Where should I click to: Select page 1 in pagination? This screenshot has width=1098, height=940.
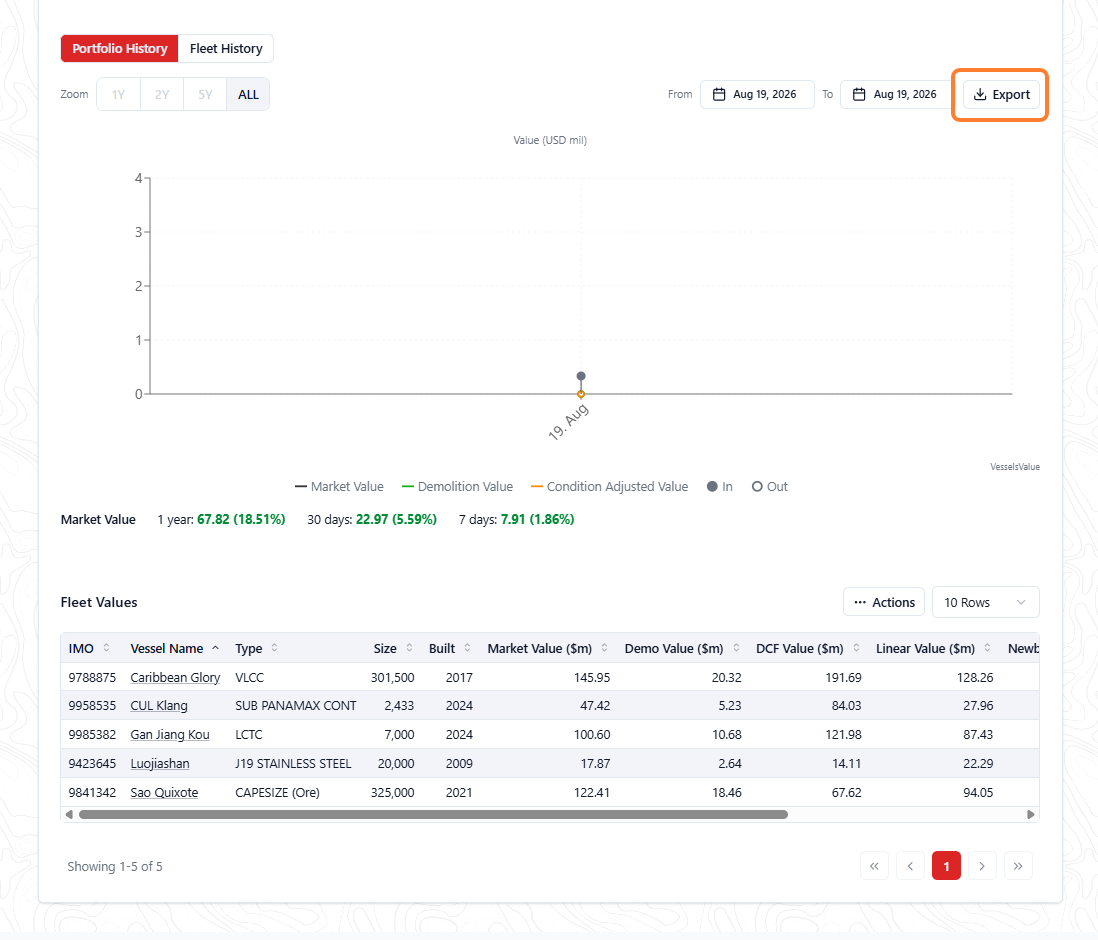[946, 866]
